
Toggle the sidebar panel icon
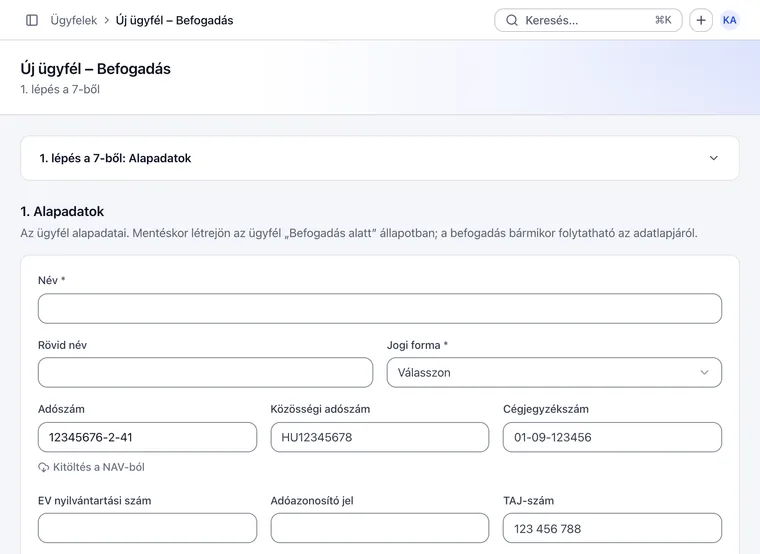point(32,20)
